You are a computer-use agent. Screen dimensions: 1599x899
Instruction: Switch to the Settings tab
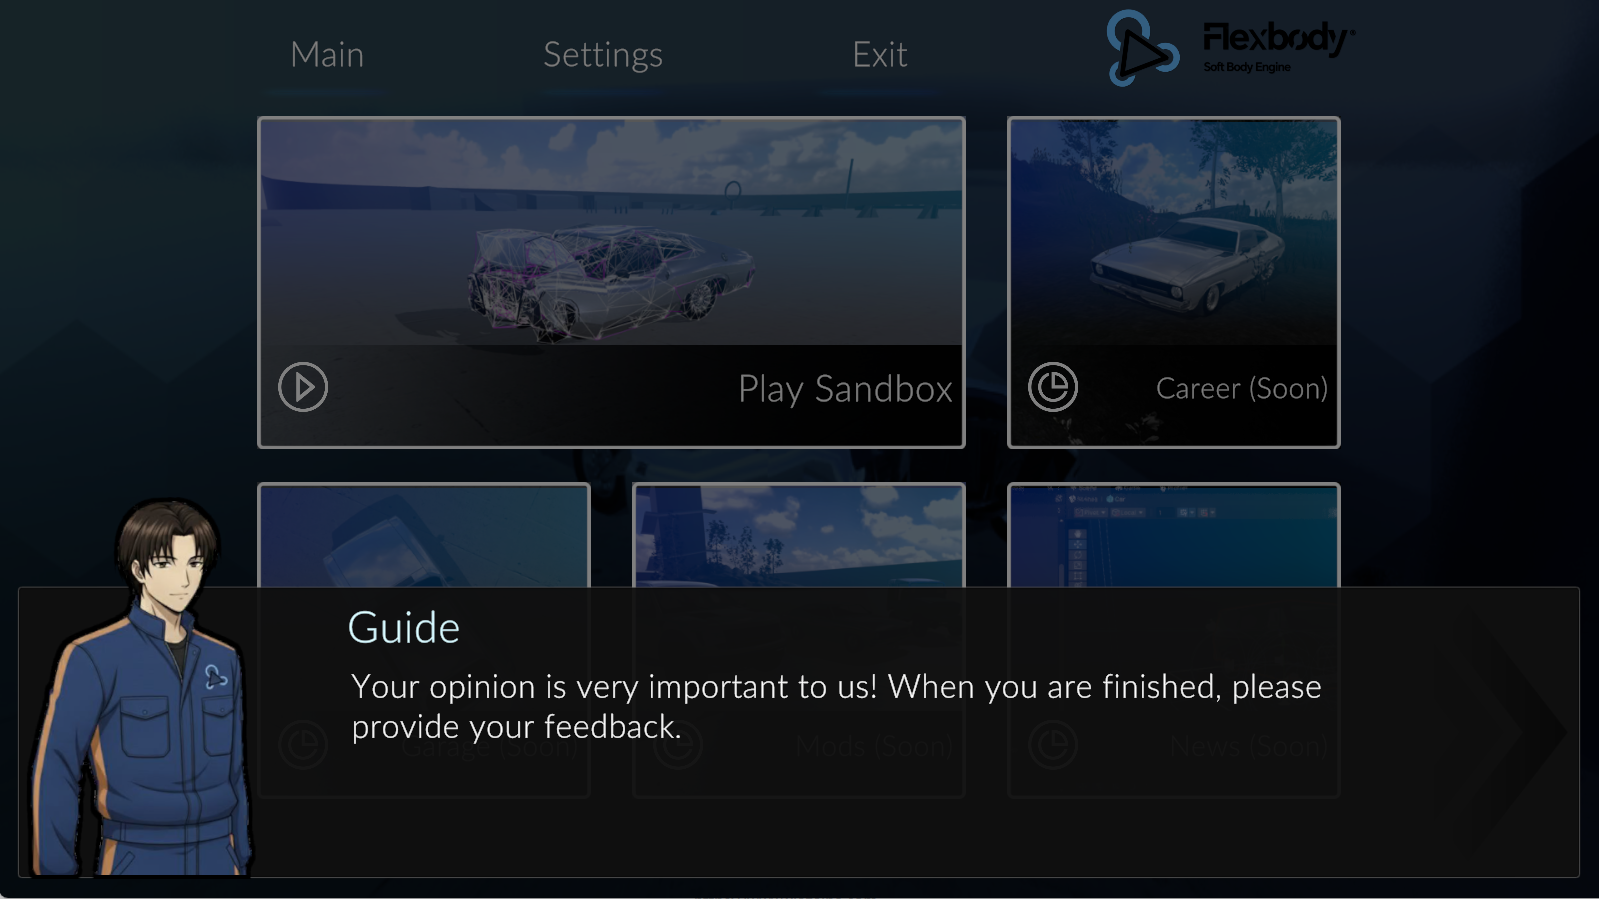click(603, 55)
